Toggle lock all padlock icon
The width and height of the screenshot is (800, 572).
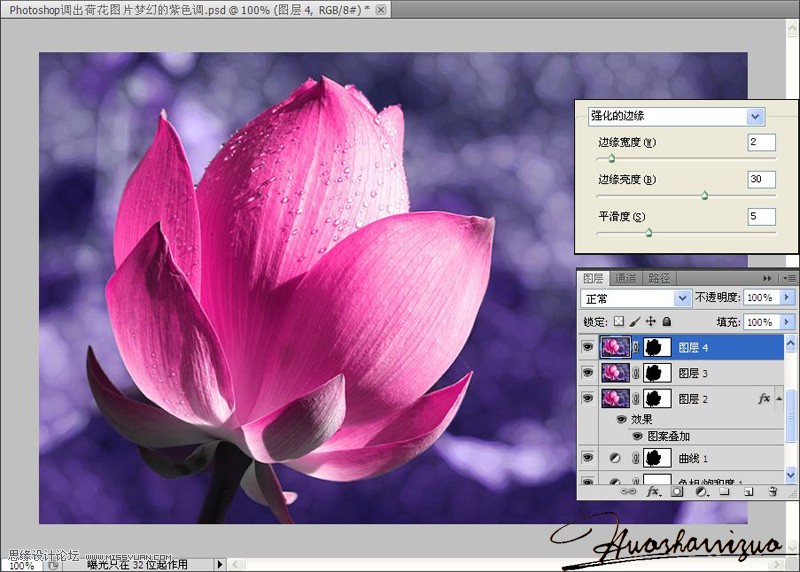[x=666, y=321]
